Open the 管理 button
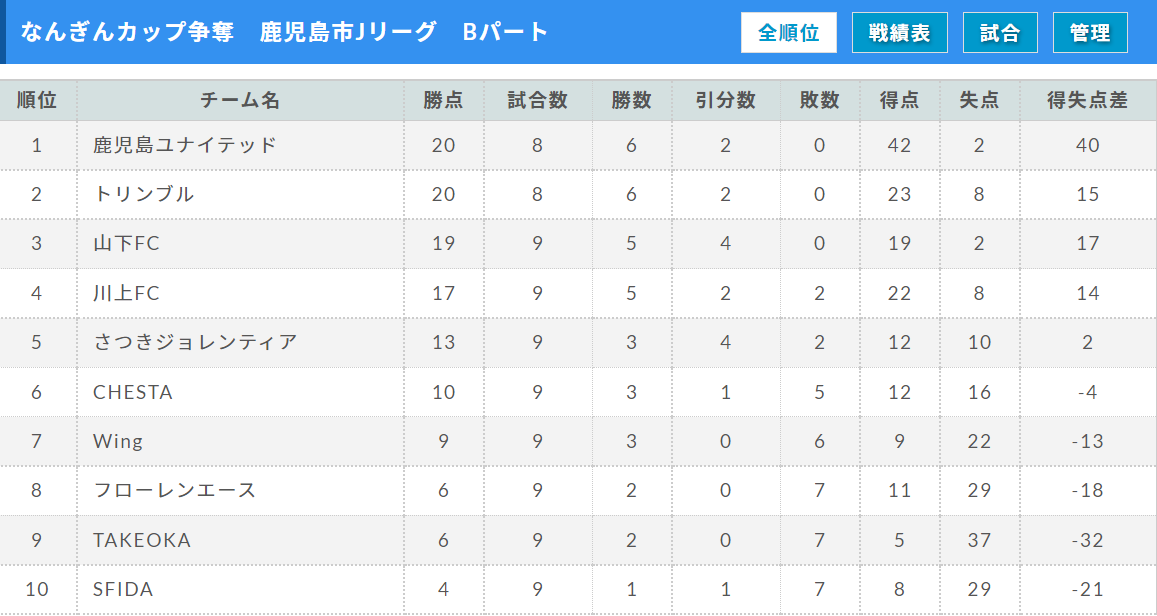 pyautogui.click(x=1090, y=32)
